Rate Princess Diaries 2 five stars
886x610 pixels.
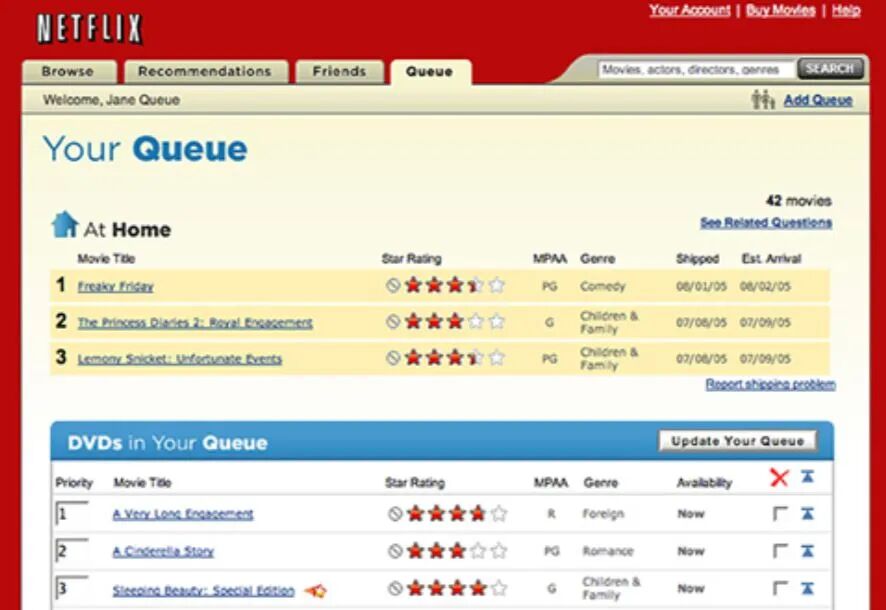pyautogui.click(x=497, y=321)
